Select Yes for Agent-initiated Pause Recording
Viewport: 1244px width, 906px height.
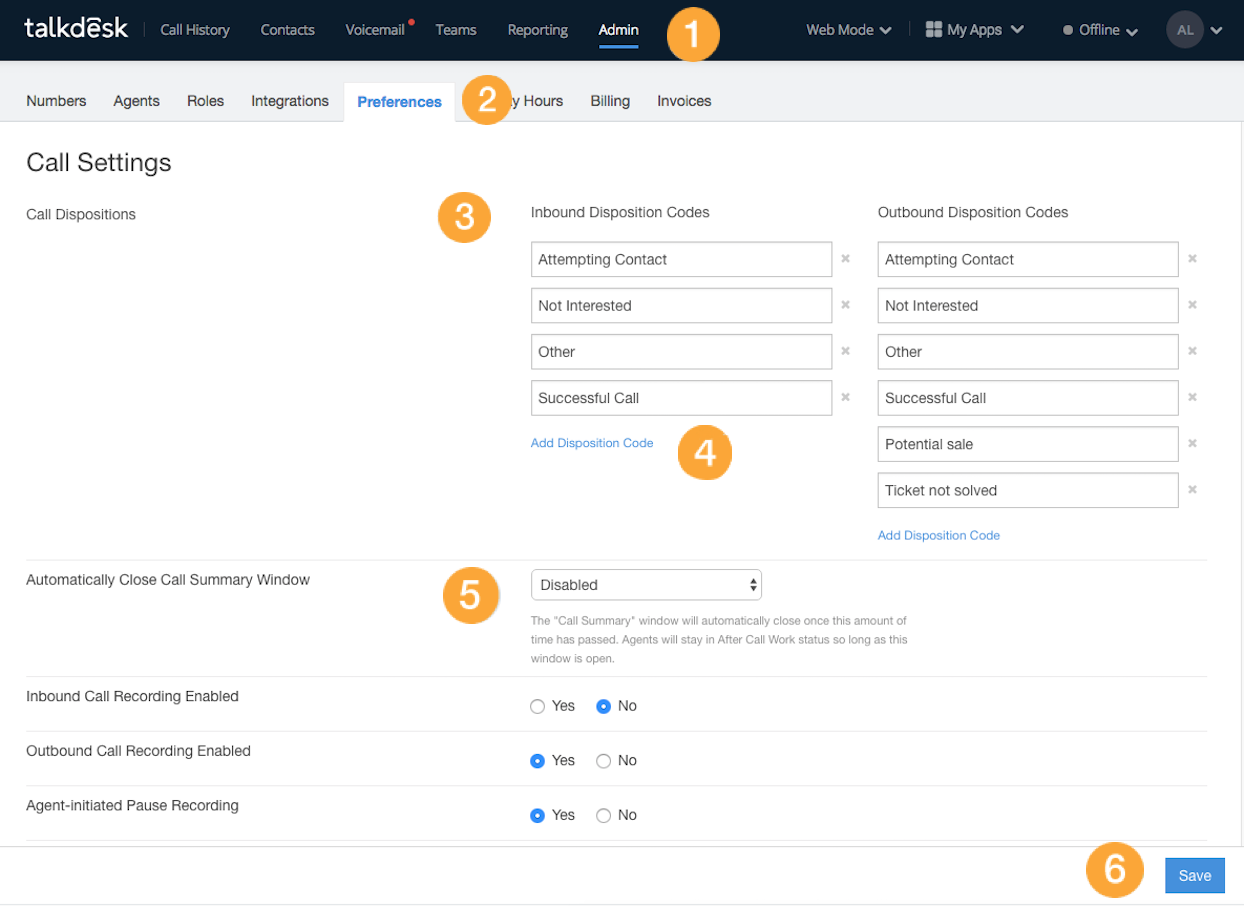tap(538, 815)
